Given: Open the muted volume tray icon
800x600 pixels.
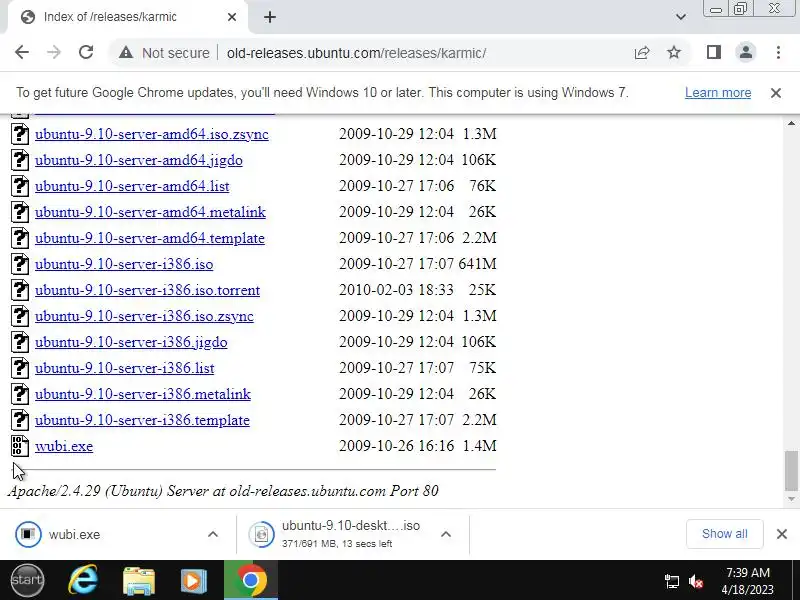Looking at the screenshot, I should (x=695, y=581).
